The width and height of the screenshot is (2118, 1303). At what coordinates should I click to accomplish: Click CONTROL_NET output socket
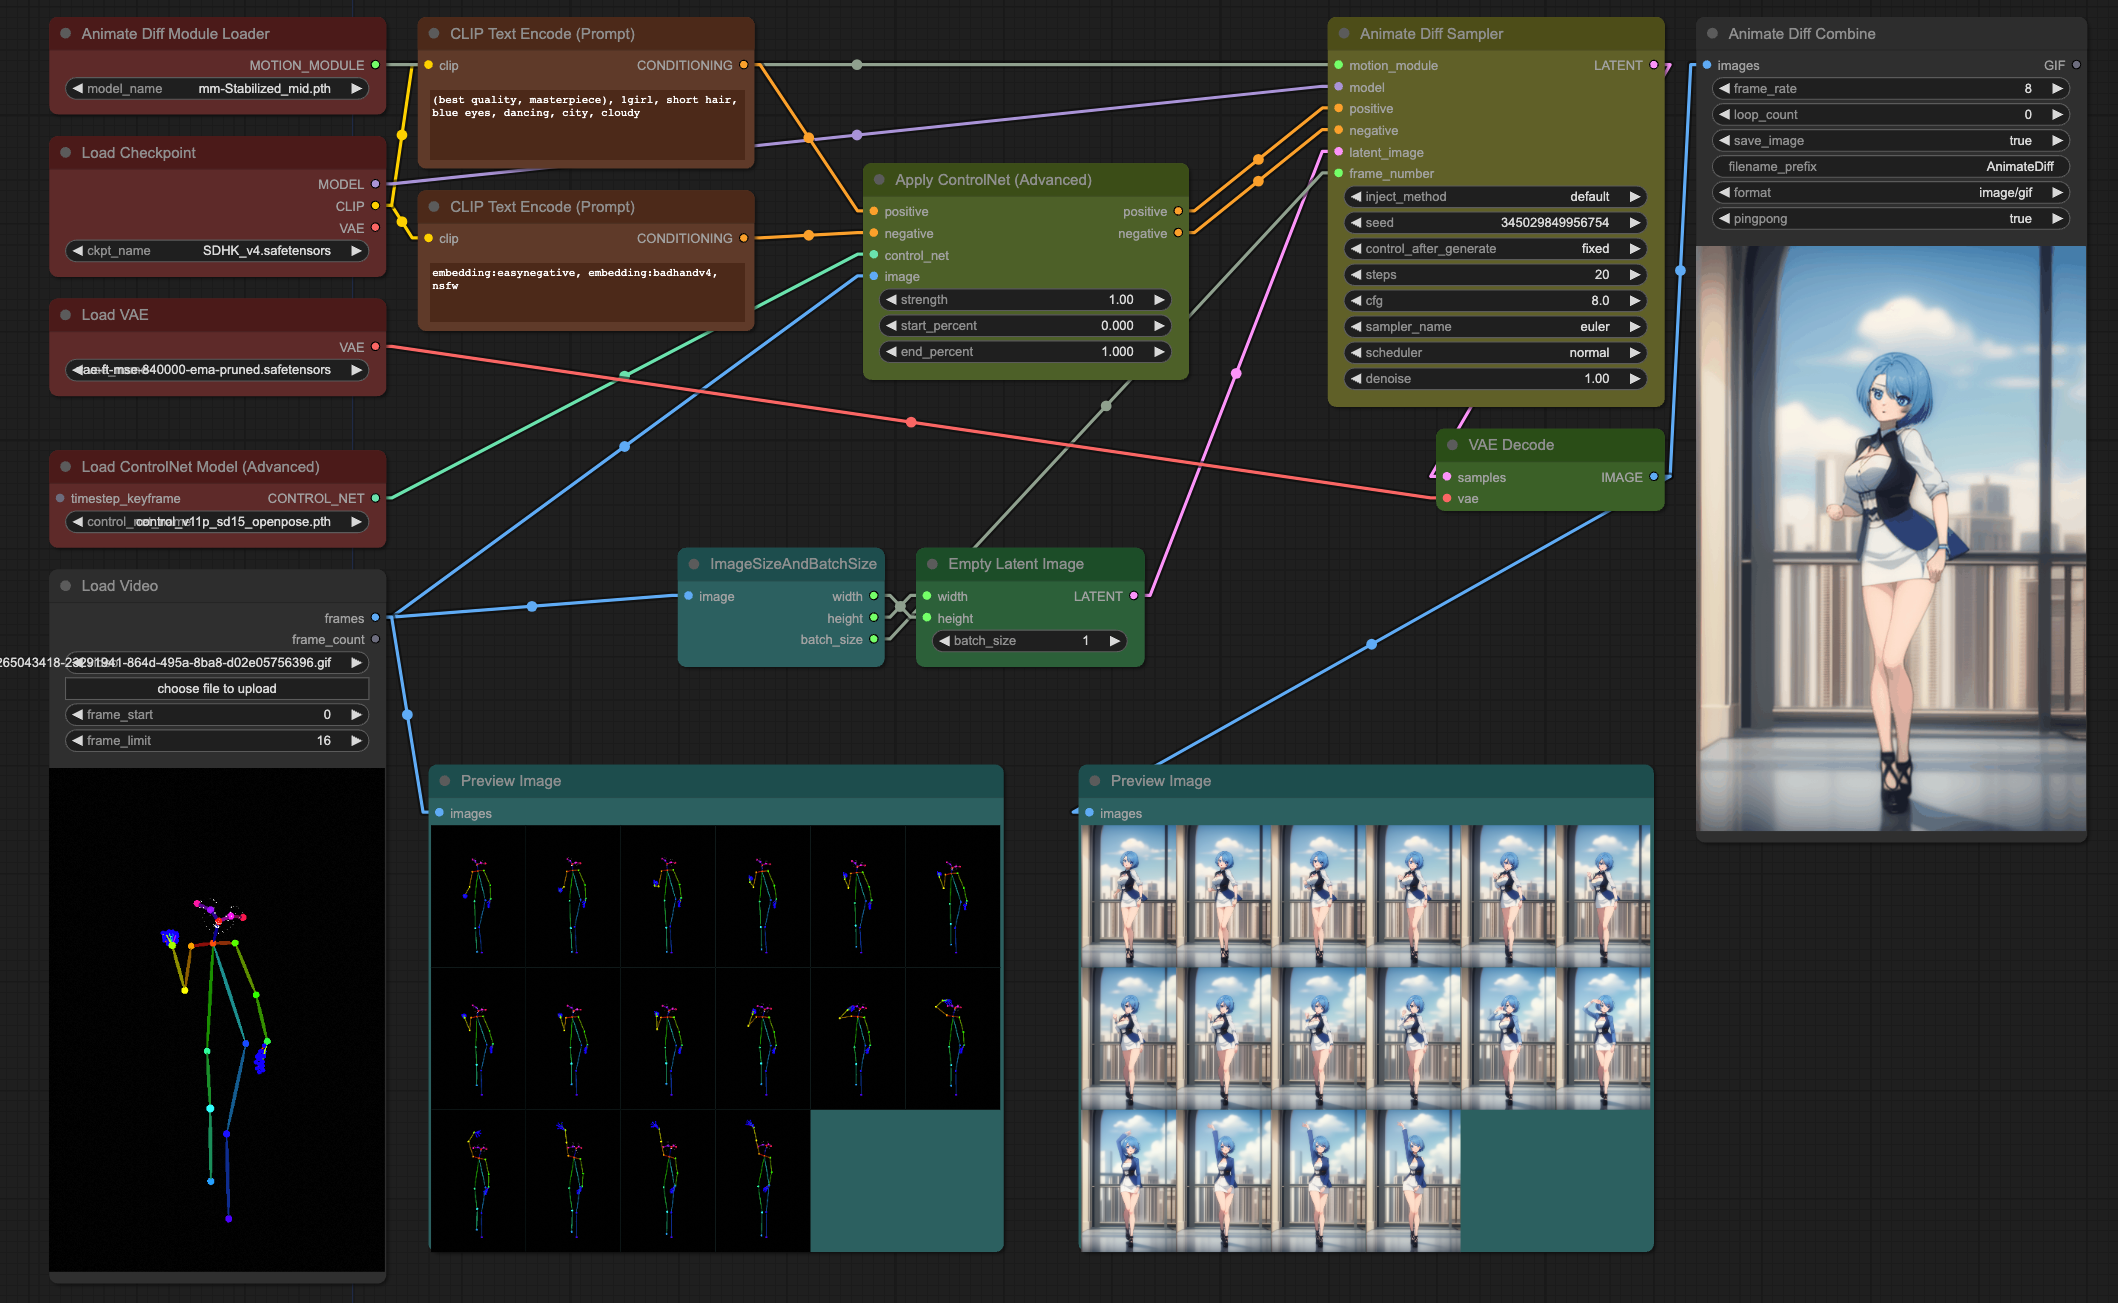click(x=375, y=498)
